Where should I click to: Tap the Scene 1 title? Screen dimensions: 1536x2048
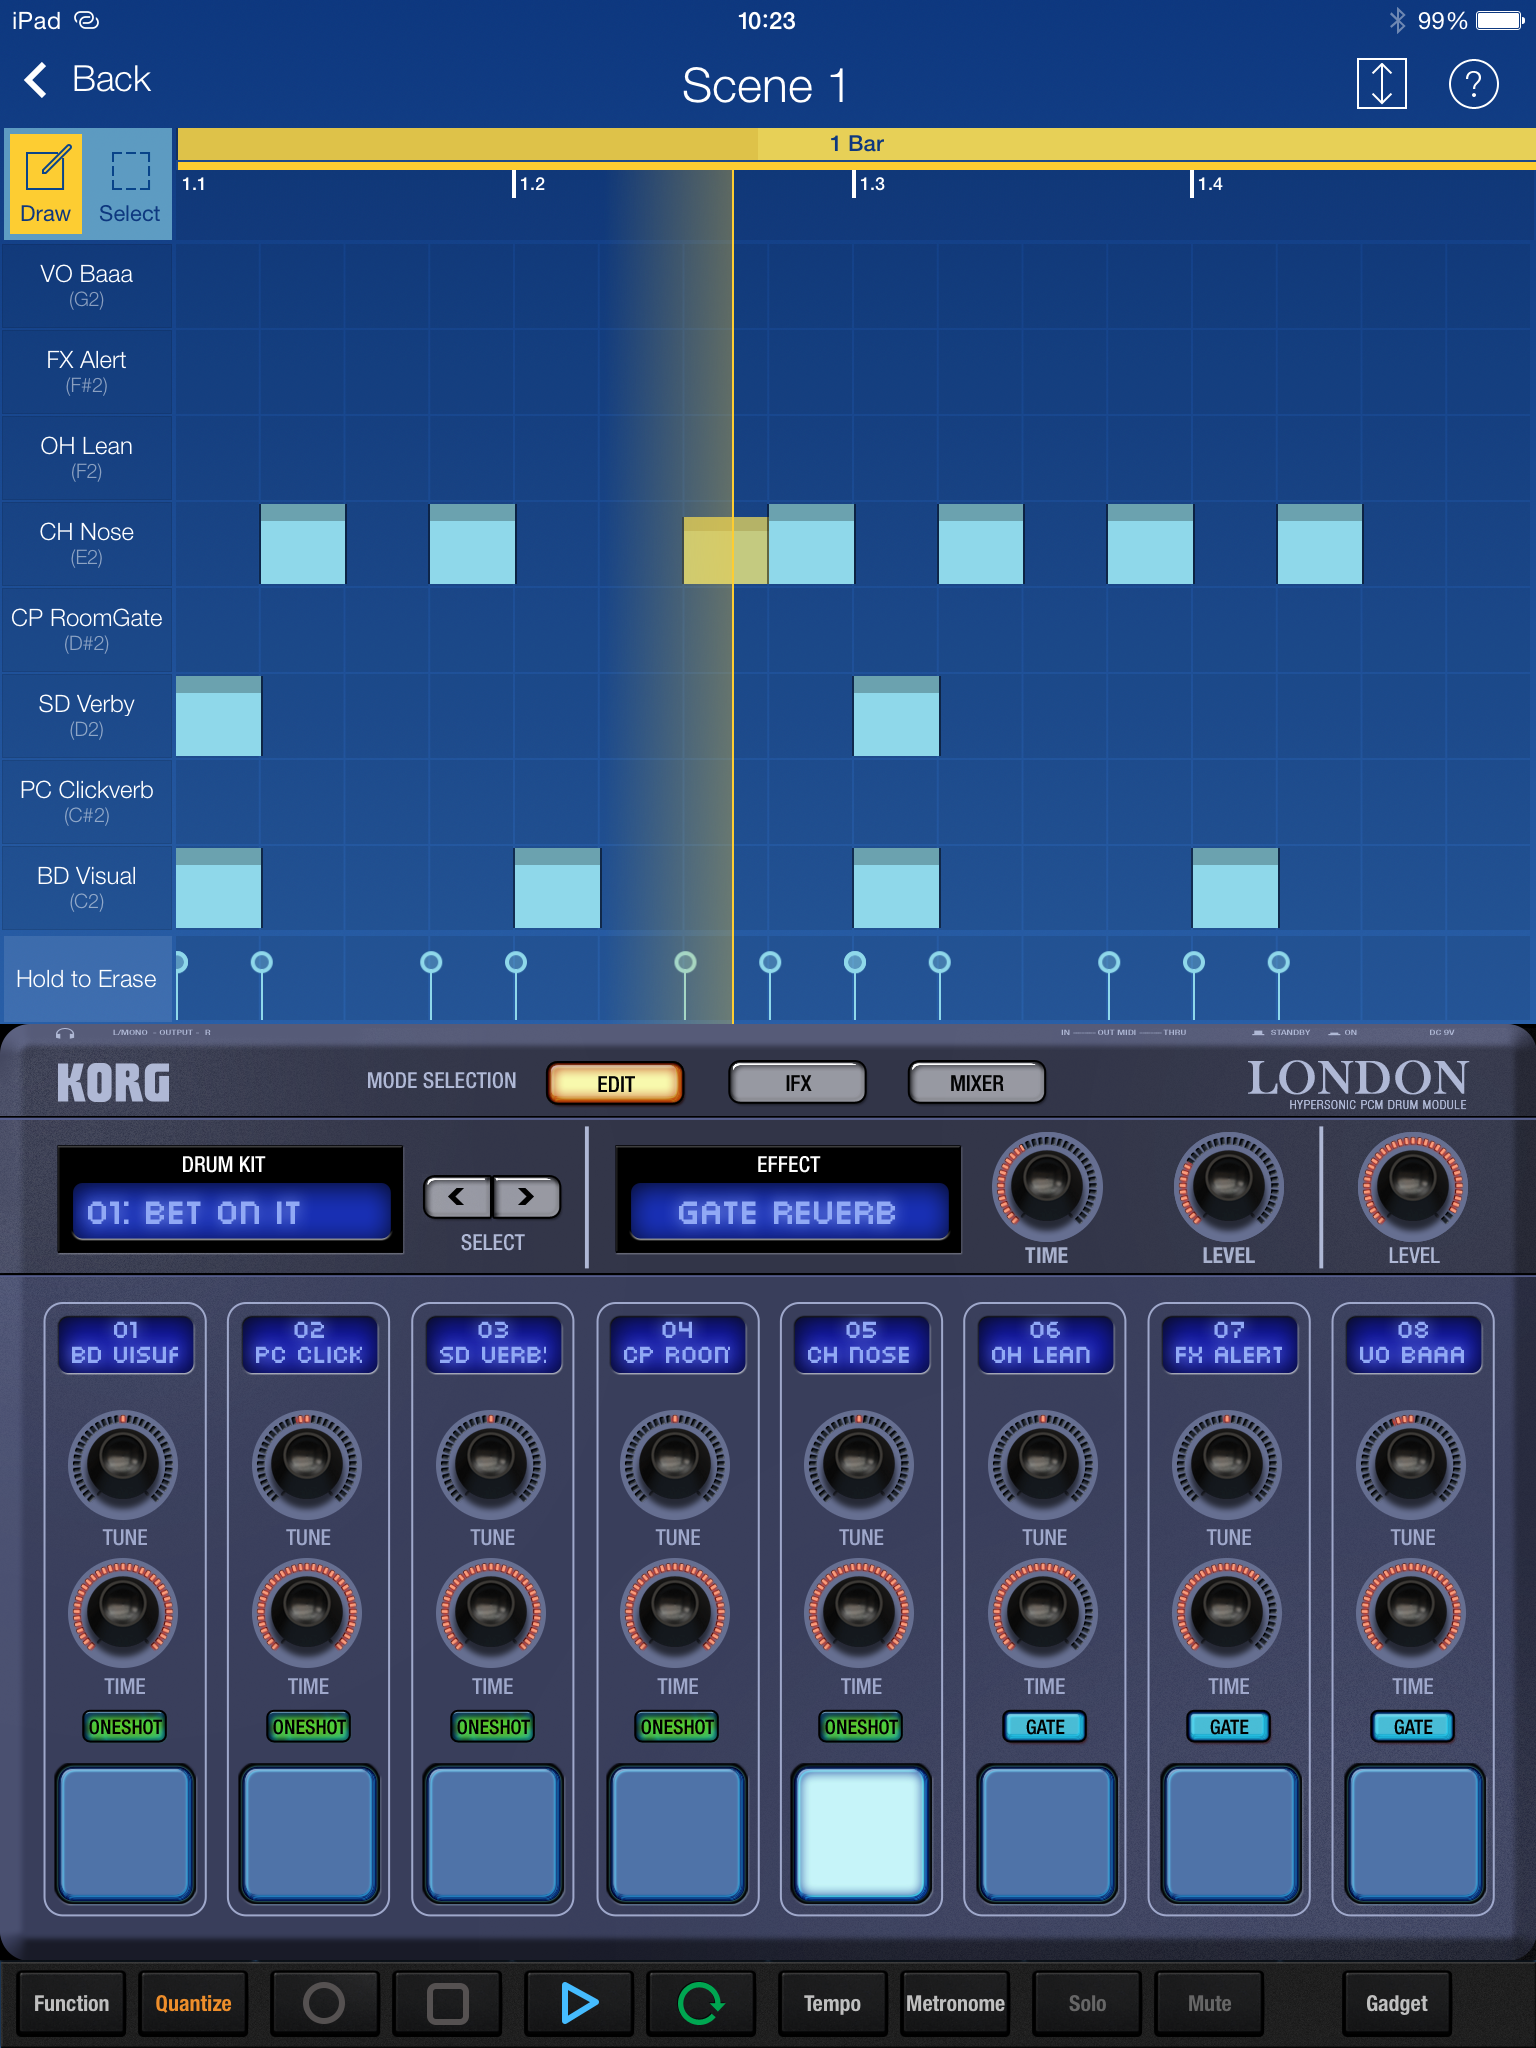765,85
